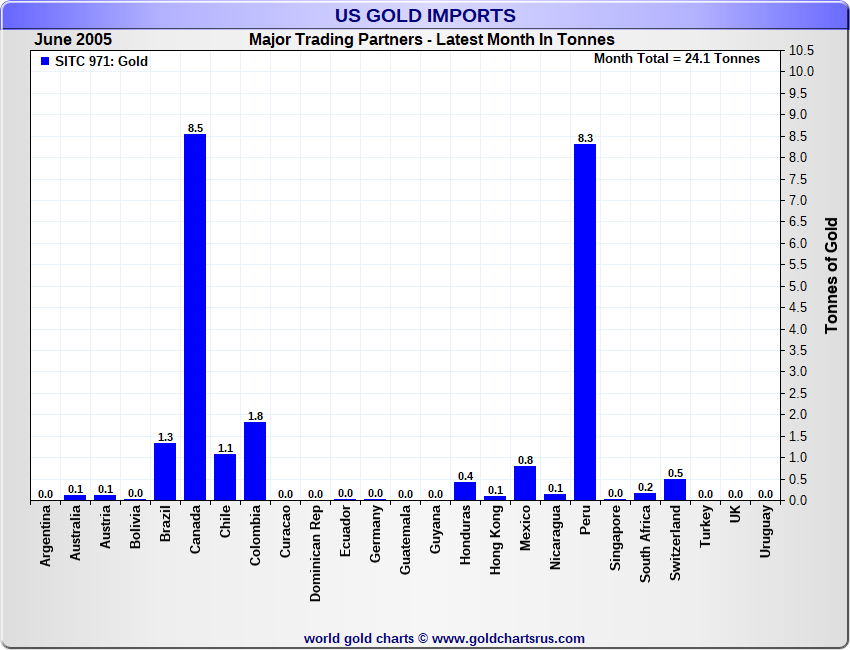Click the 'Curacao' axis label
Image resolution: width=850 pixels, height=650 pixels.
[285, 531]
